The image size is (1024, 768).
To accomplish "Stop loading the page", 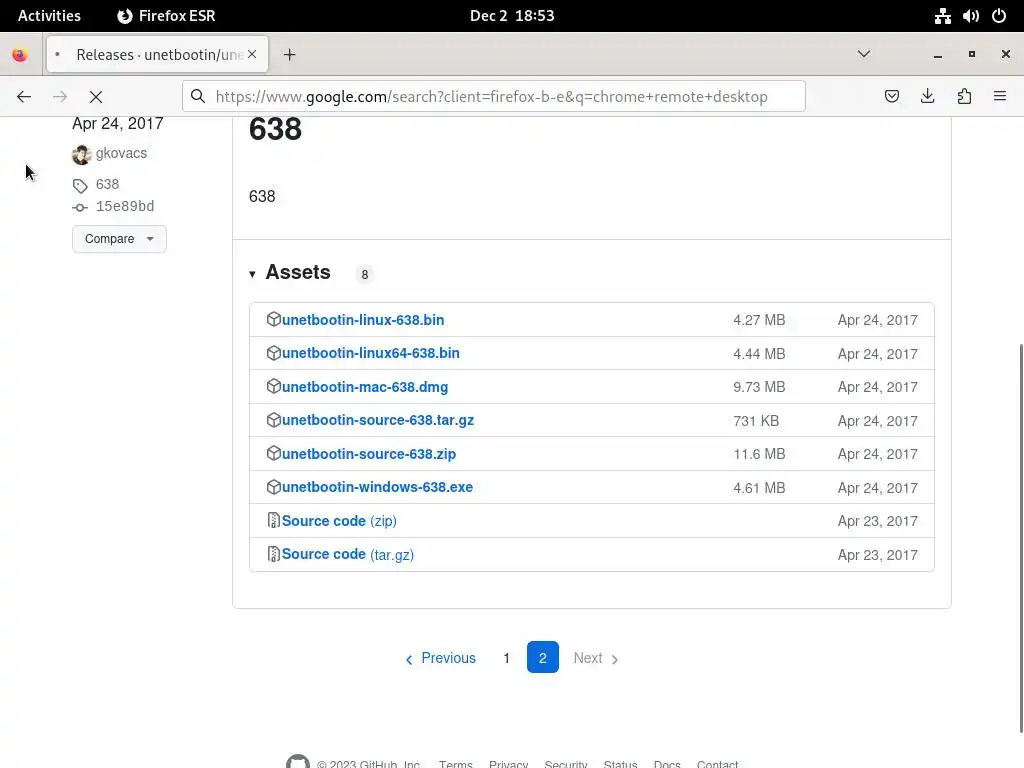I will point(95,97).
